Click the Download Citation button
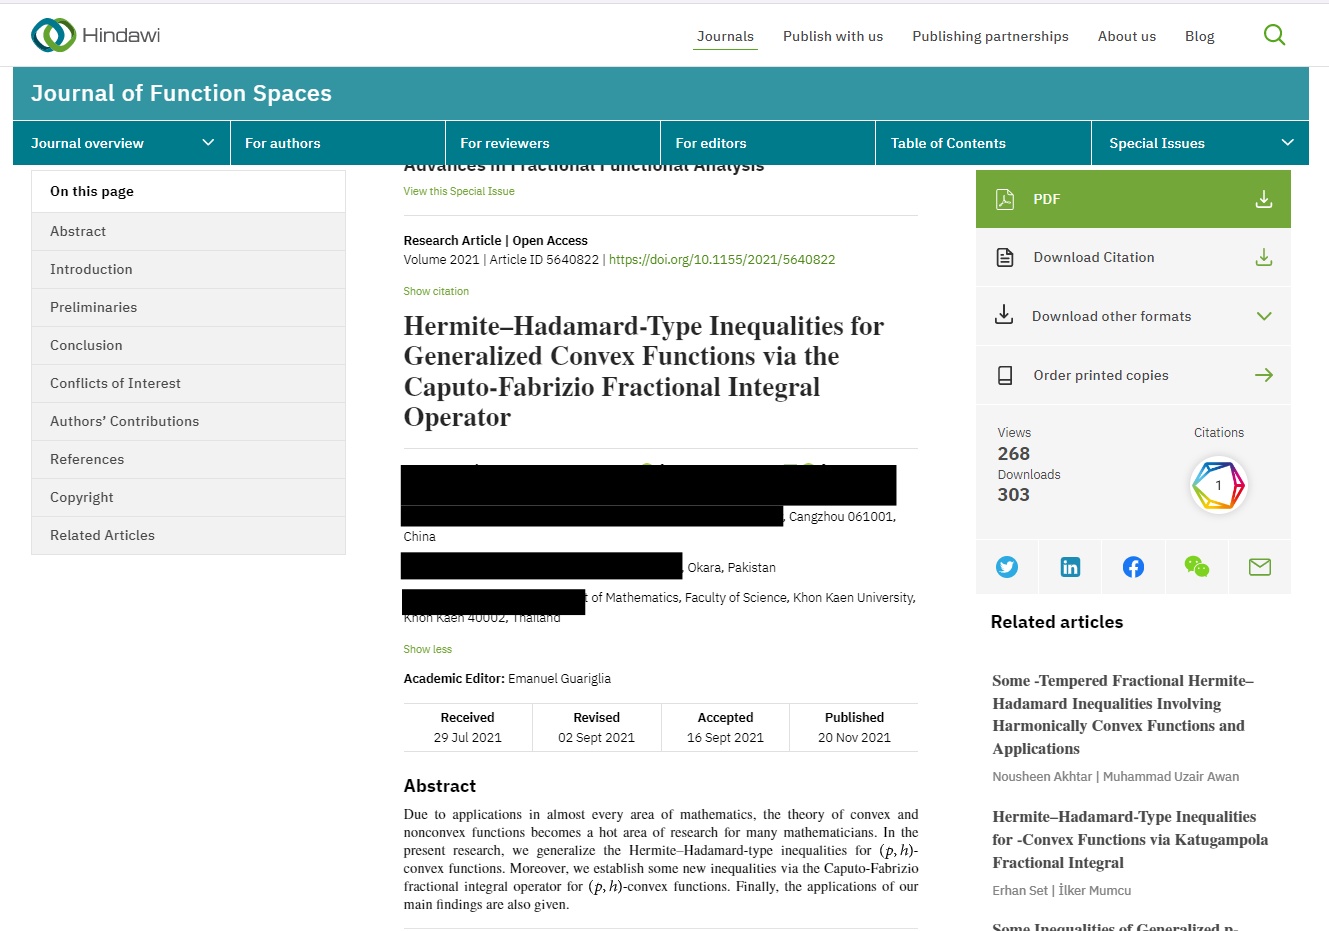The width and height of the screenshot is (1329, 931). click(x=1133, y=258)
